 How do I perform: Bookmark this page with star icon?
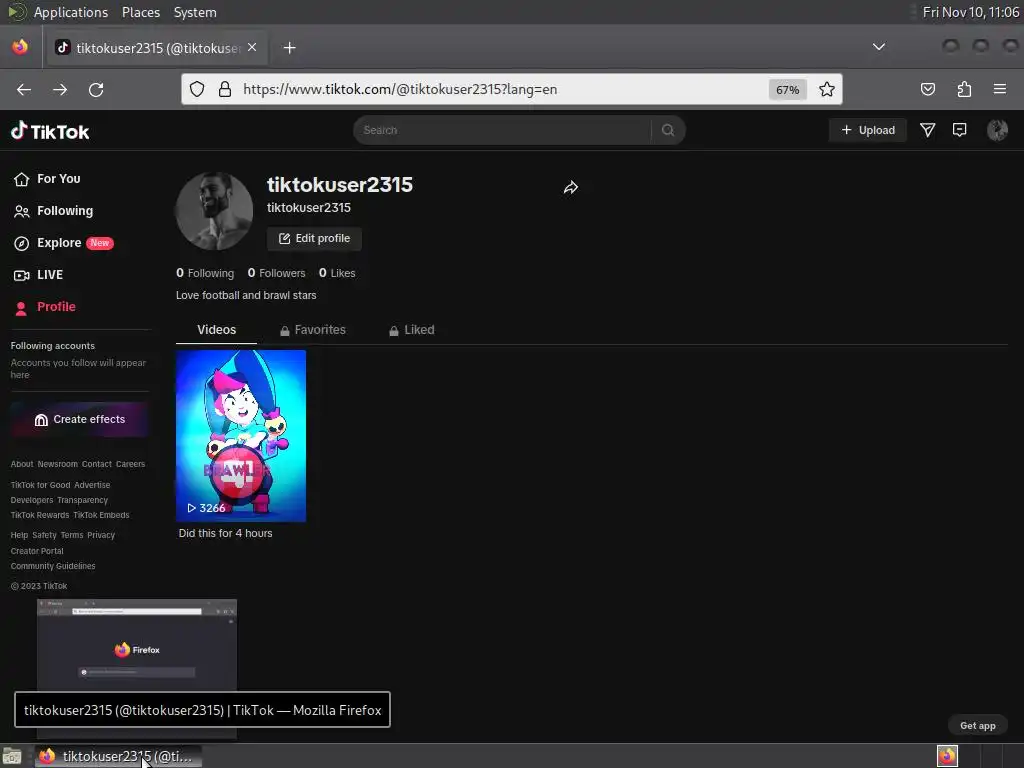(827, 89)
